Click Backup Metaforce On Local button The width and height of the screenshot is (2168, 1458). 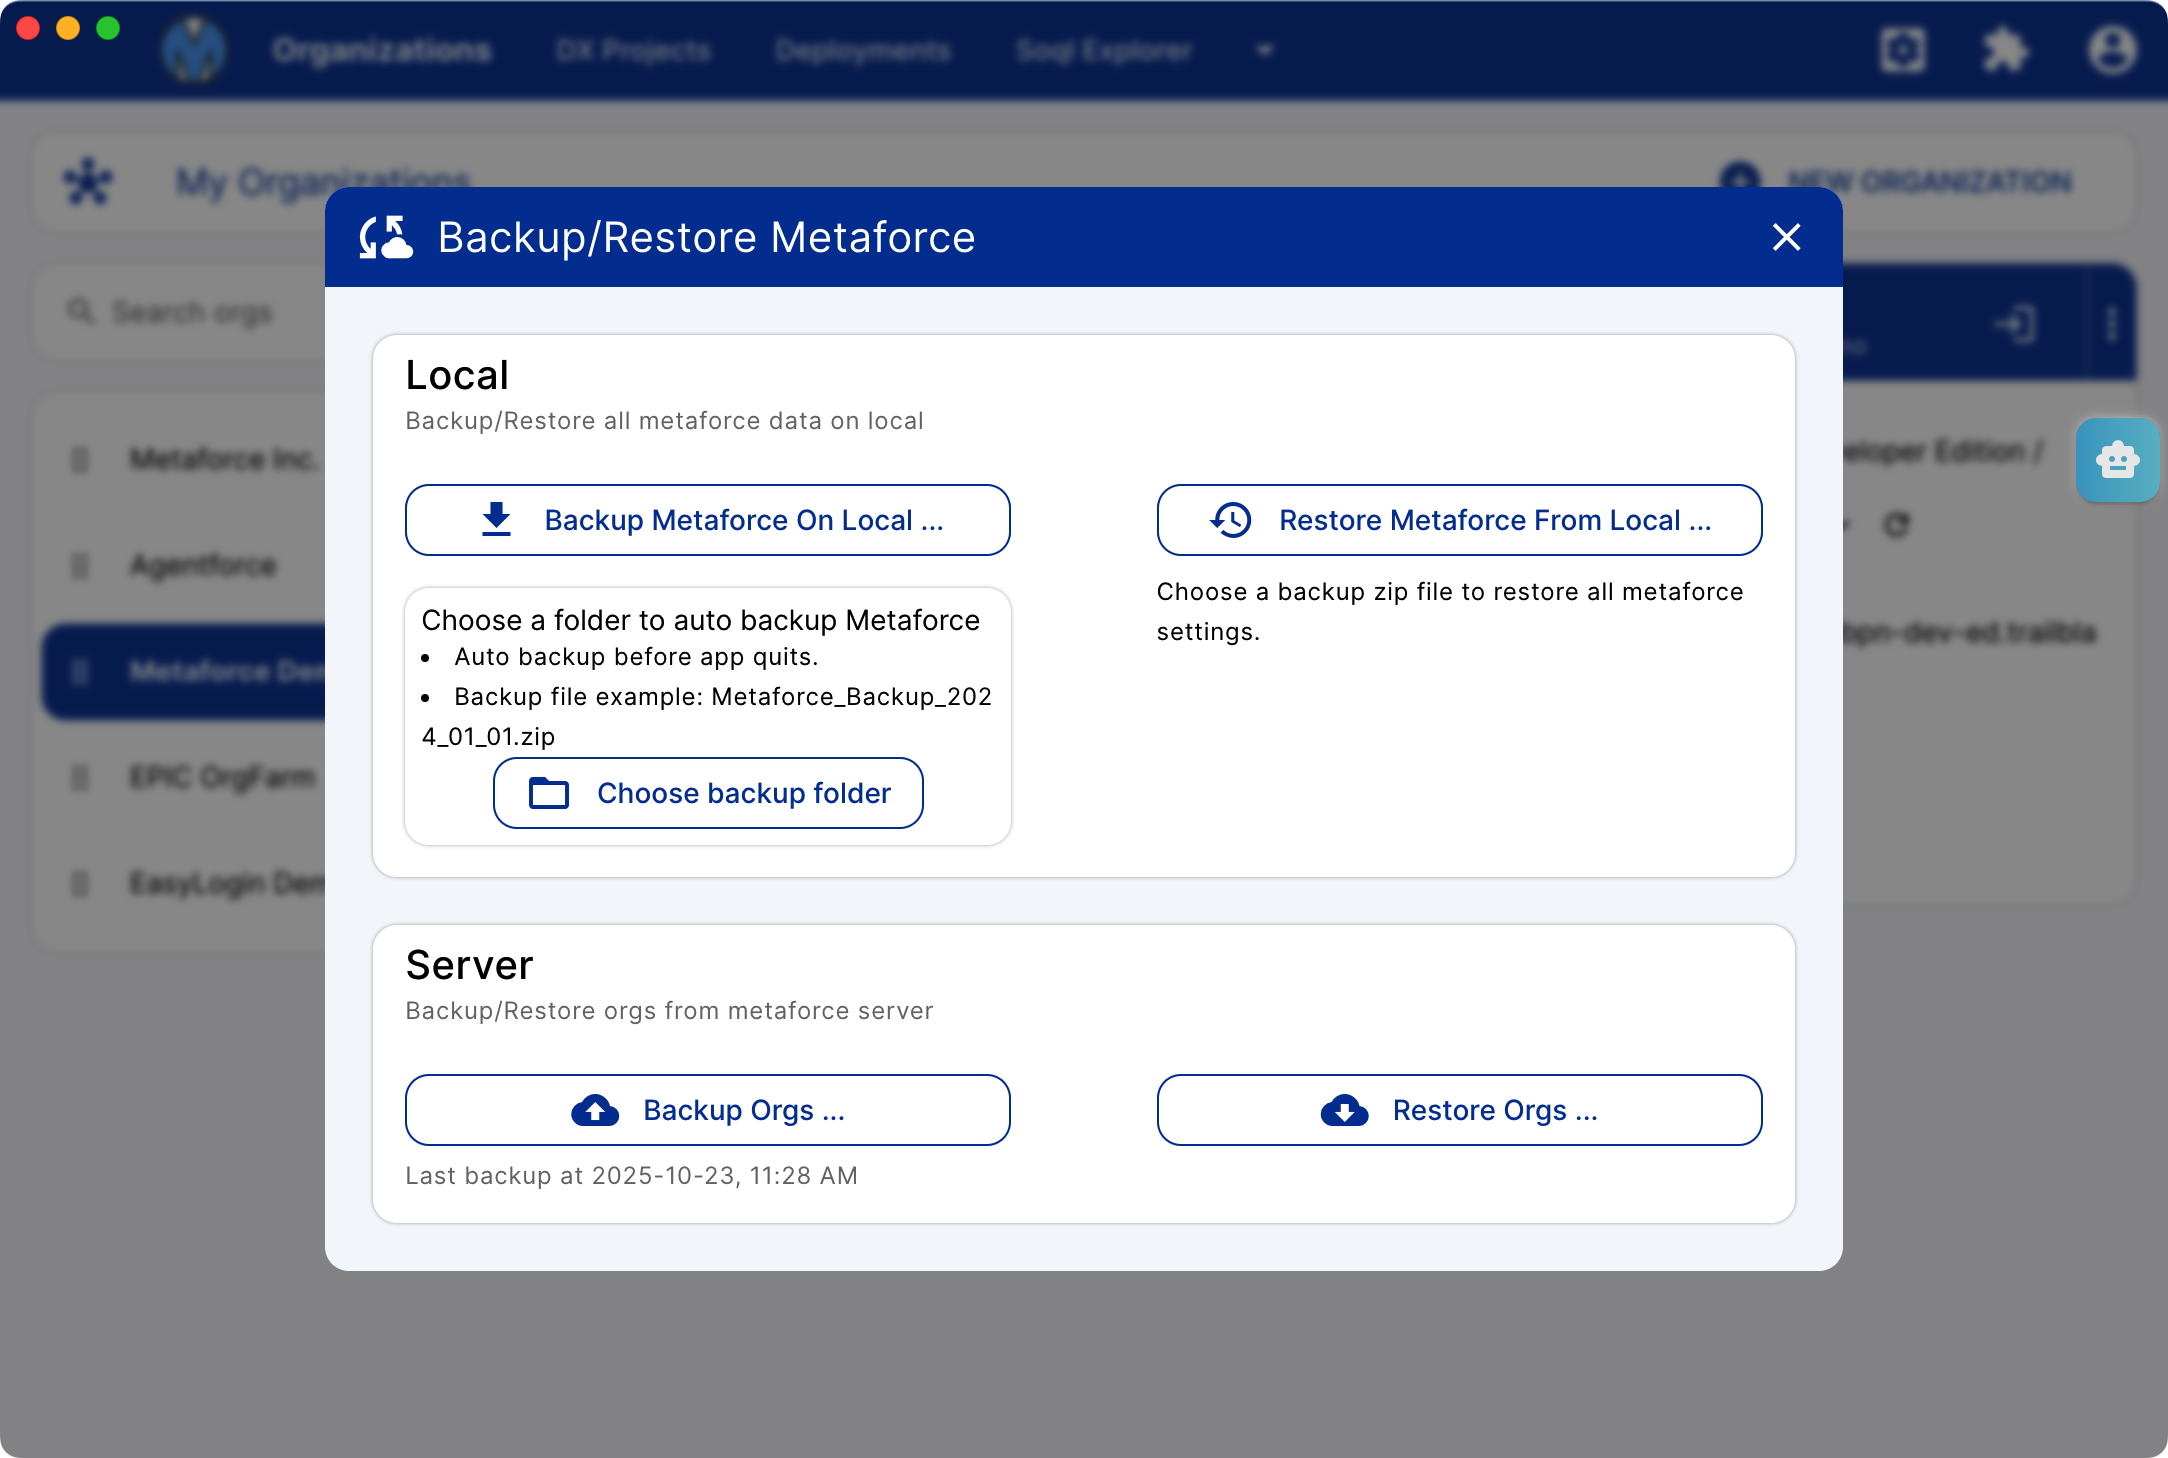coord(707,520)
